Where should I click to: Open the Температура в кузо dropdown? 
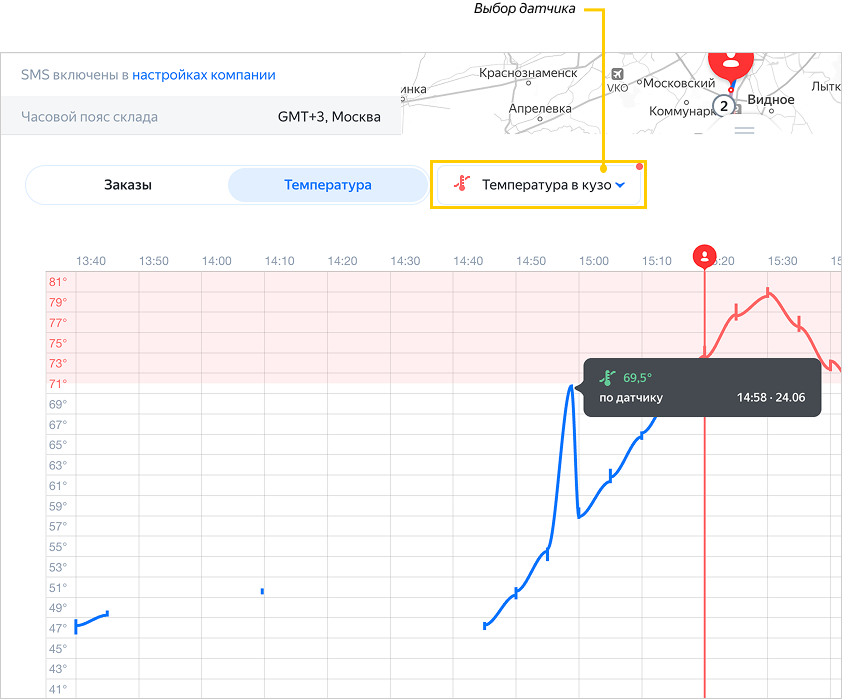pyautogui.click(x=539, y=185)
